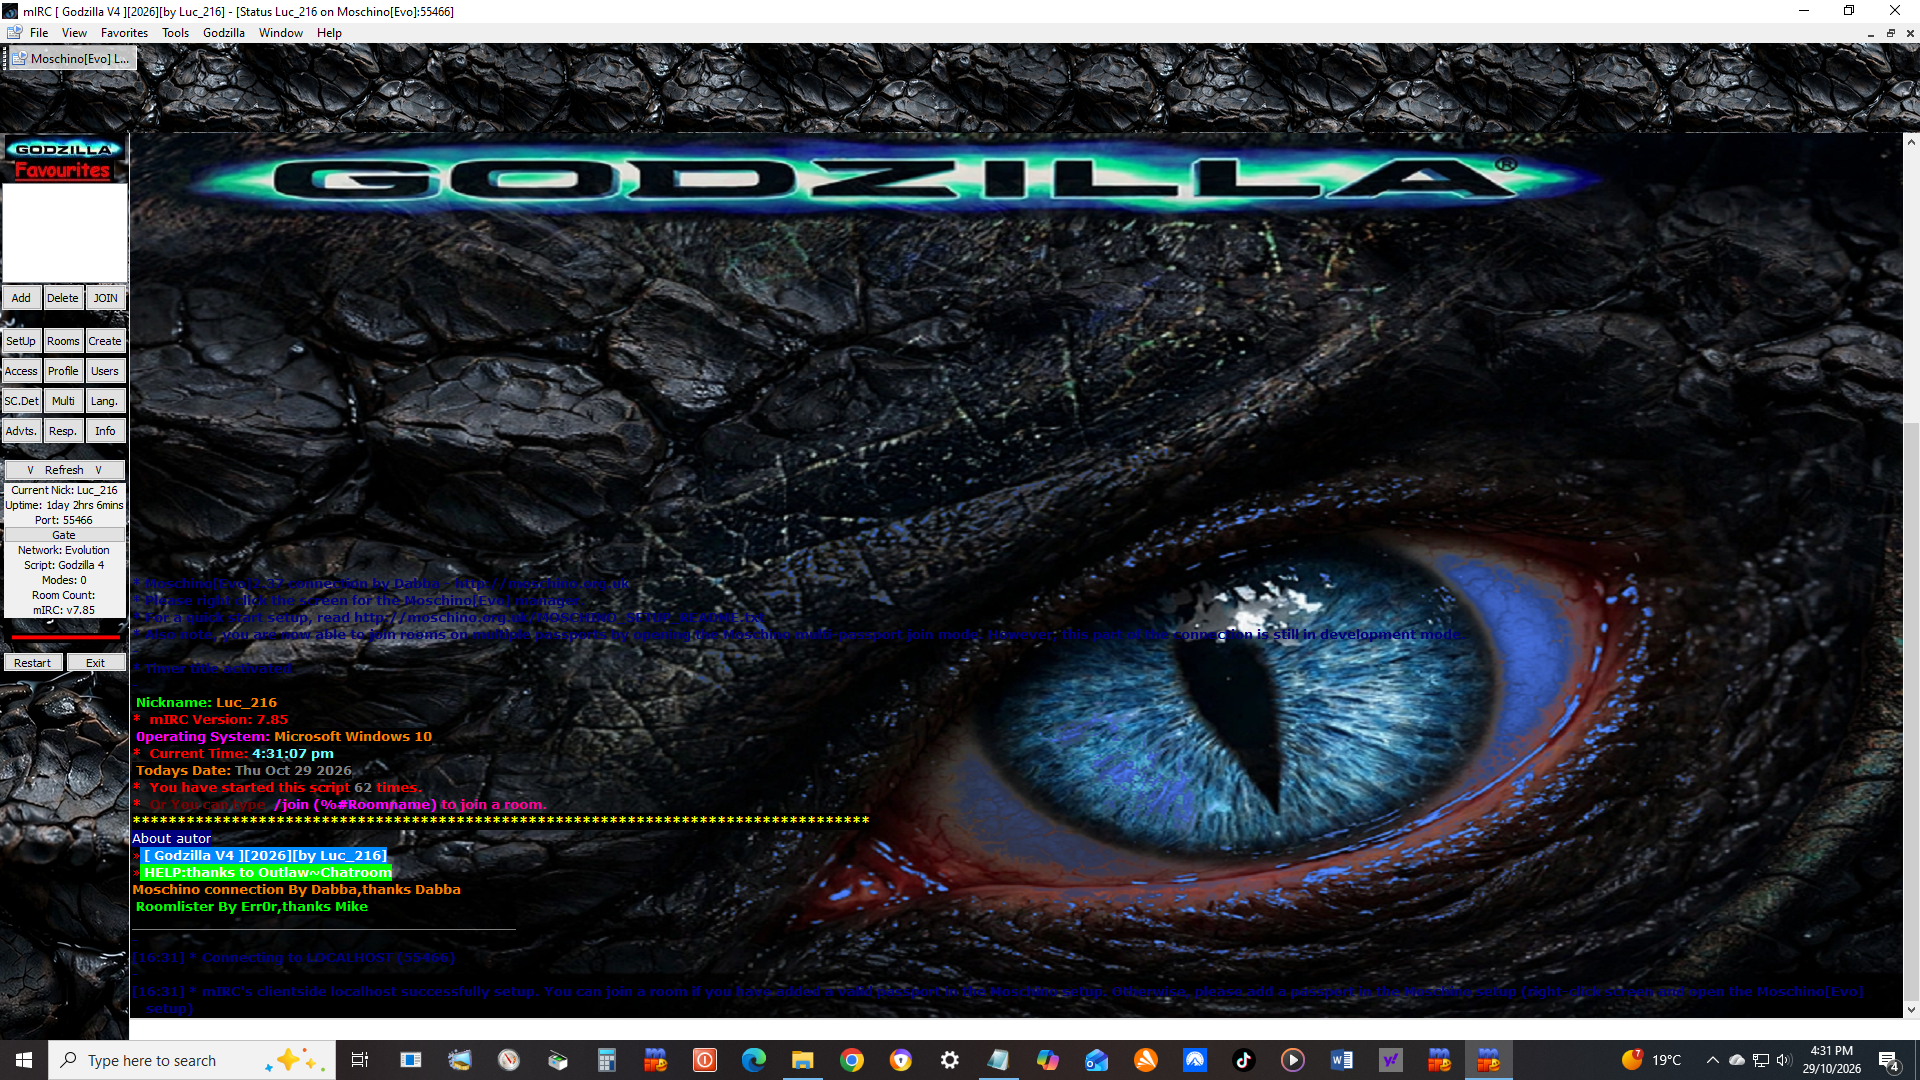Open Word from the taskbar
Viewport: 1920px width, 1080px height.
(x=1342, y=1060)
